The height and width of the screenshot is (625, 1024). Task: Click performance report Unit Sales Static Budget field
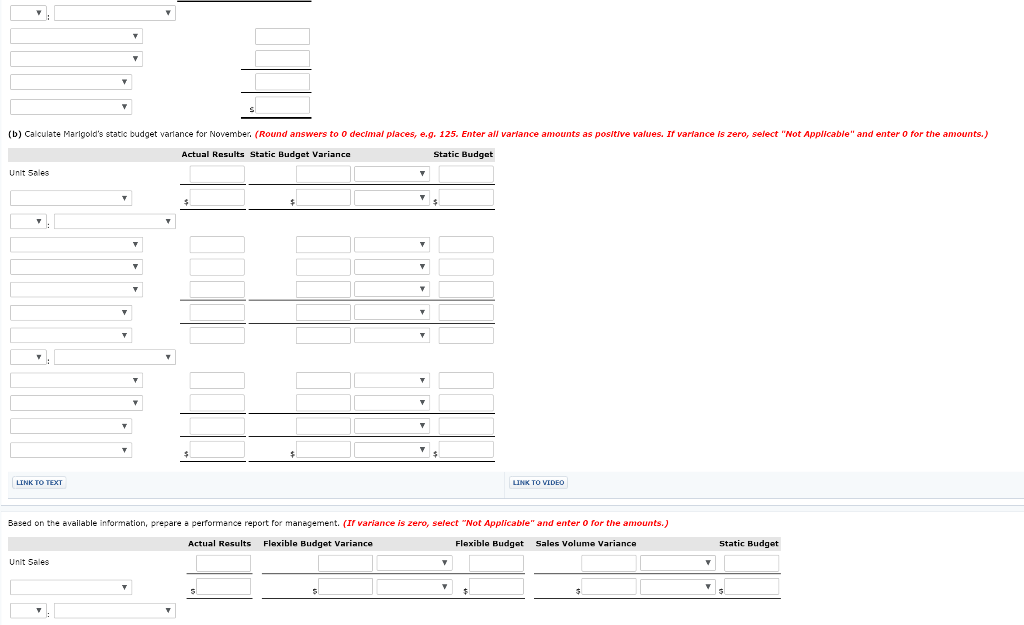click(752, 563)
